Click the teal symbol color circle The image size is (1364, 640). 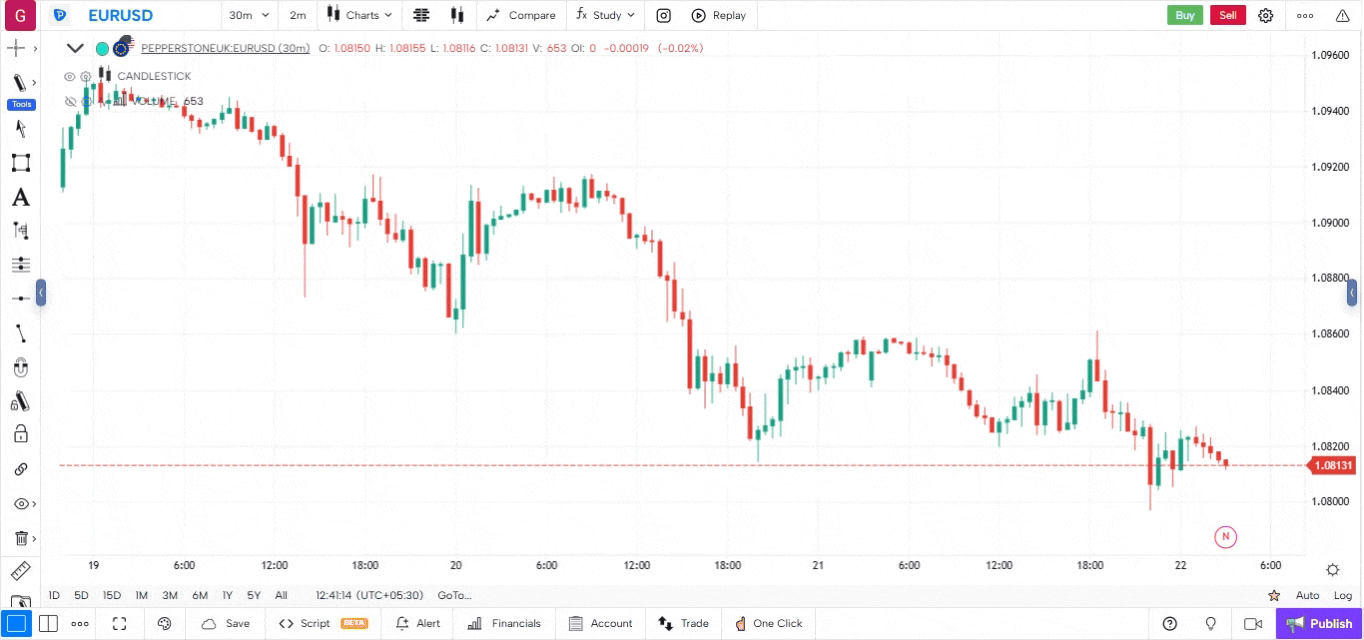pyautogui.click(x=102, y=48)
